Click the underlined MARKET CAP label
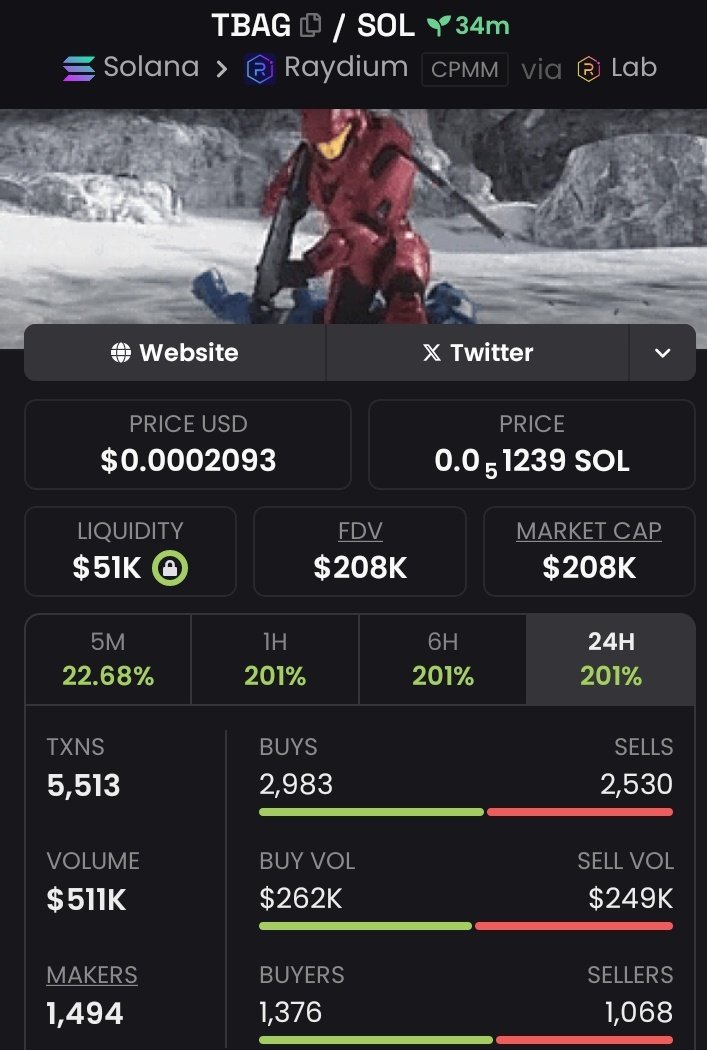Screen dimensions: 707x1050 pyautogui.click(x=589, y=531)
